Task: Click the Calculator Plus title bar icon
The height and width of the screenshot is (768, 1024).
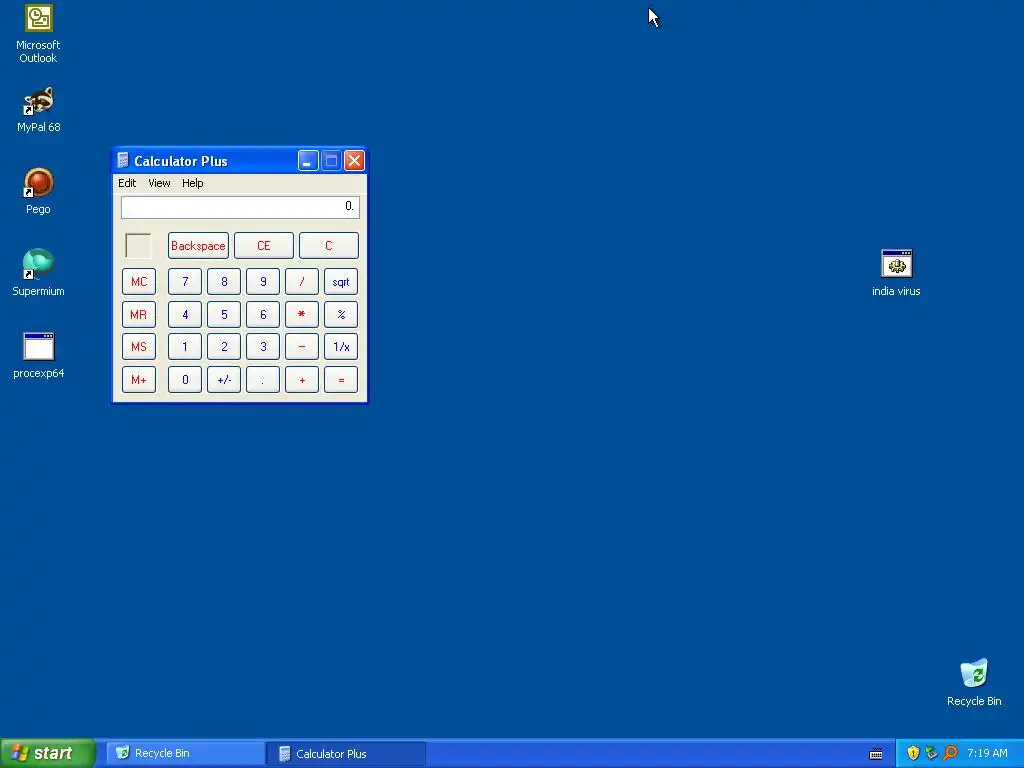Action: [123, 161]
